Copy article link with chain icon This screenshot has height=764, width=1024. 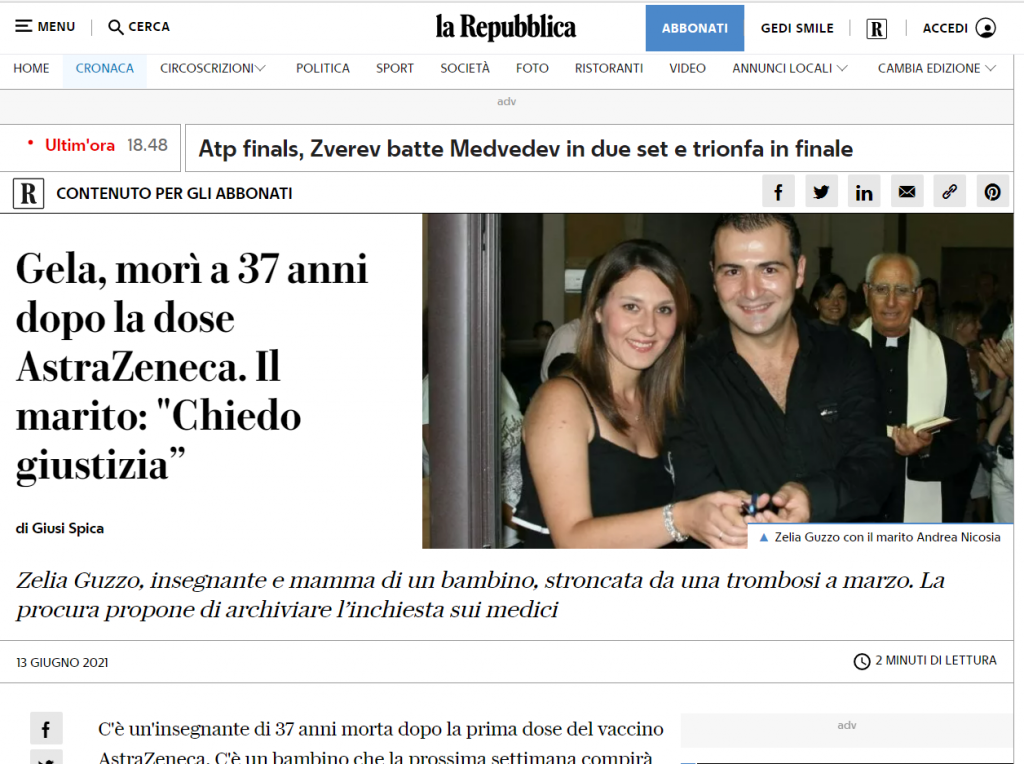[950, 191]
